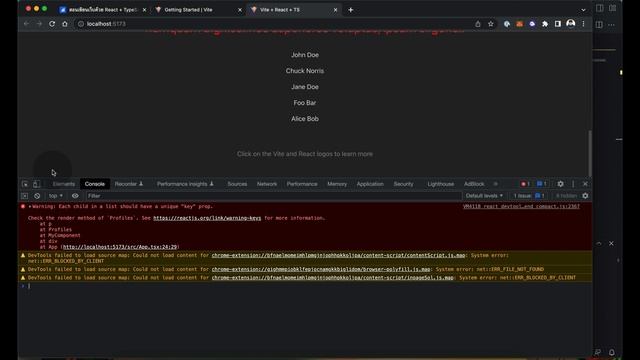The image size is (640, 360).
Task: Close the Getting Started Vite tab
Action: 240,10
